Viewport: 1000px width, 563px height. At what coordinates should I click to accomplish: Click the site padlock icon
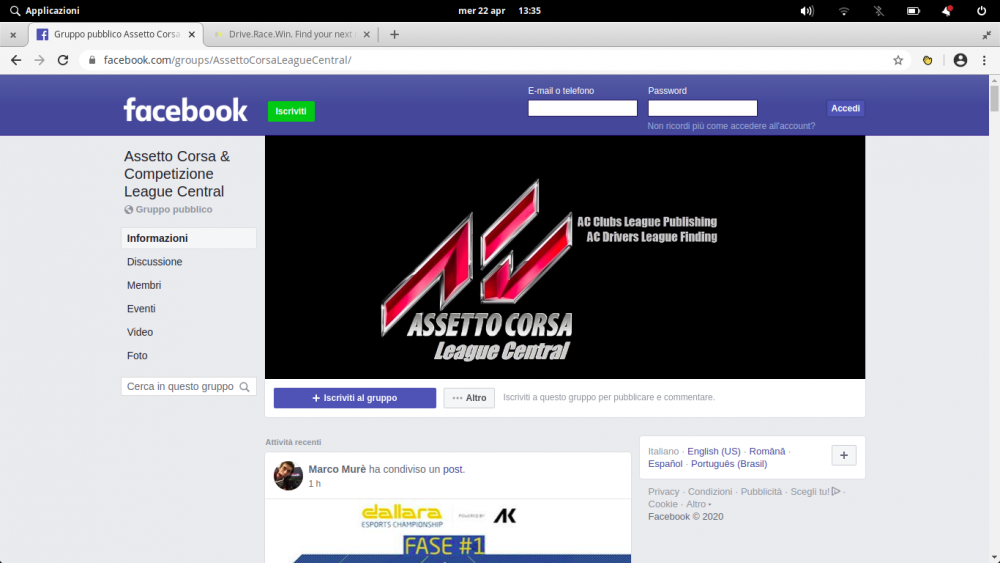point(92,60)
